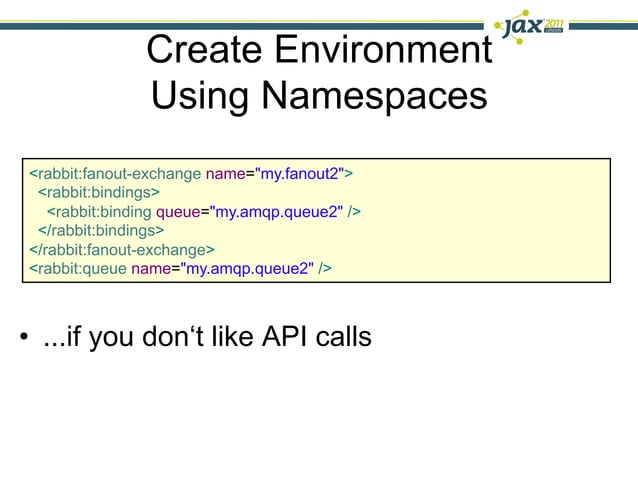Screen dimensions: 638x478
Task: Click the name attribute in rabbit:queue line
Action: (x=151, y=268)
